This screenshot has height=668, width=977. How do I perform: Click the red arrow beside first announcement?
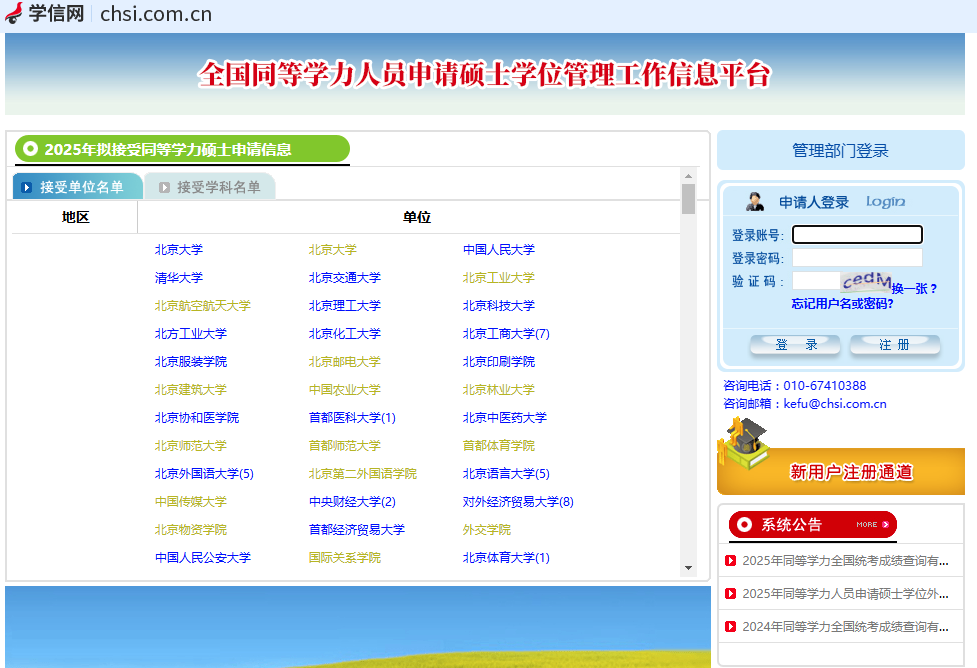(x=730, y=561)
